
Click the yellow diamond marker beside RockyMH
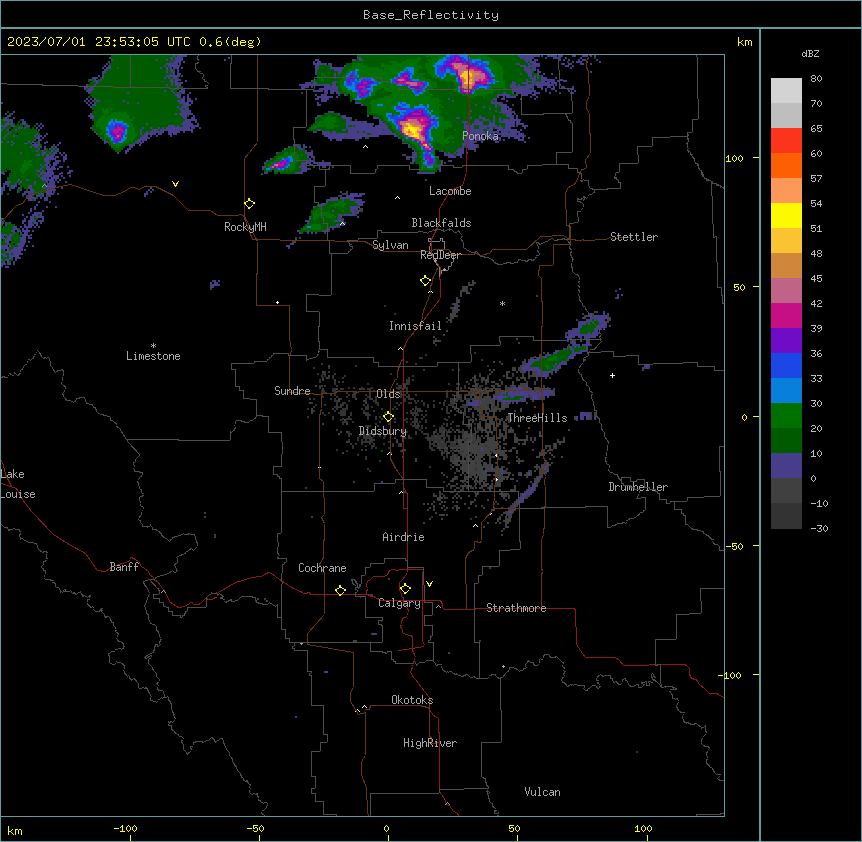click(x=250, y=204)
